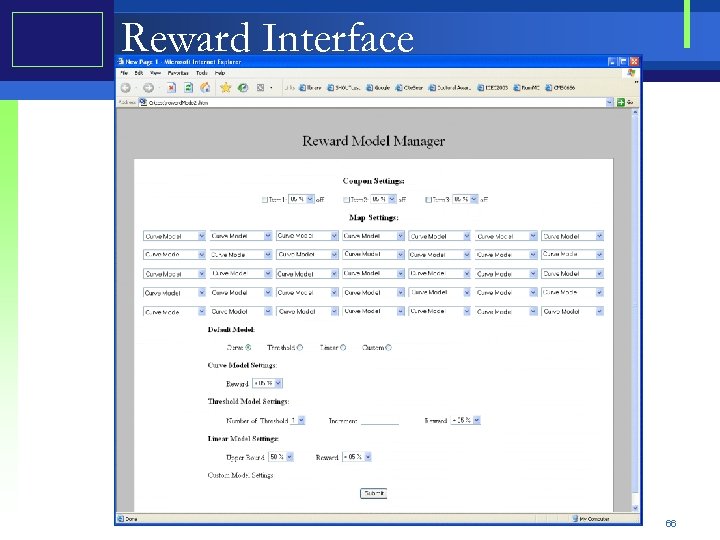Select the Threshold default model radio button
The height and width of the screenshot is (540, 720).
300,348
